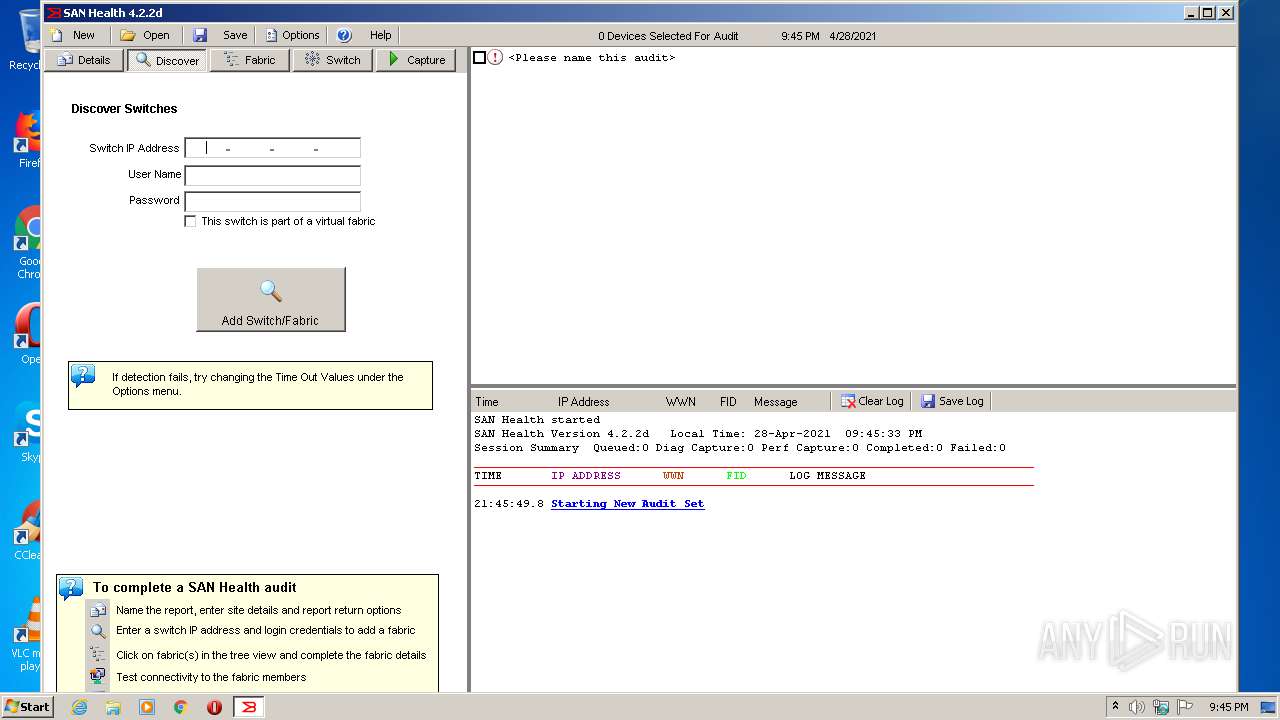This screenshot has width=1280, height=720.
Task: Open 'Starting New Audit Set' link
Action: tap(627, 504)
